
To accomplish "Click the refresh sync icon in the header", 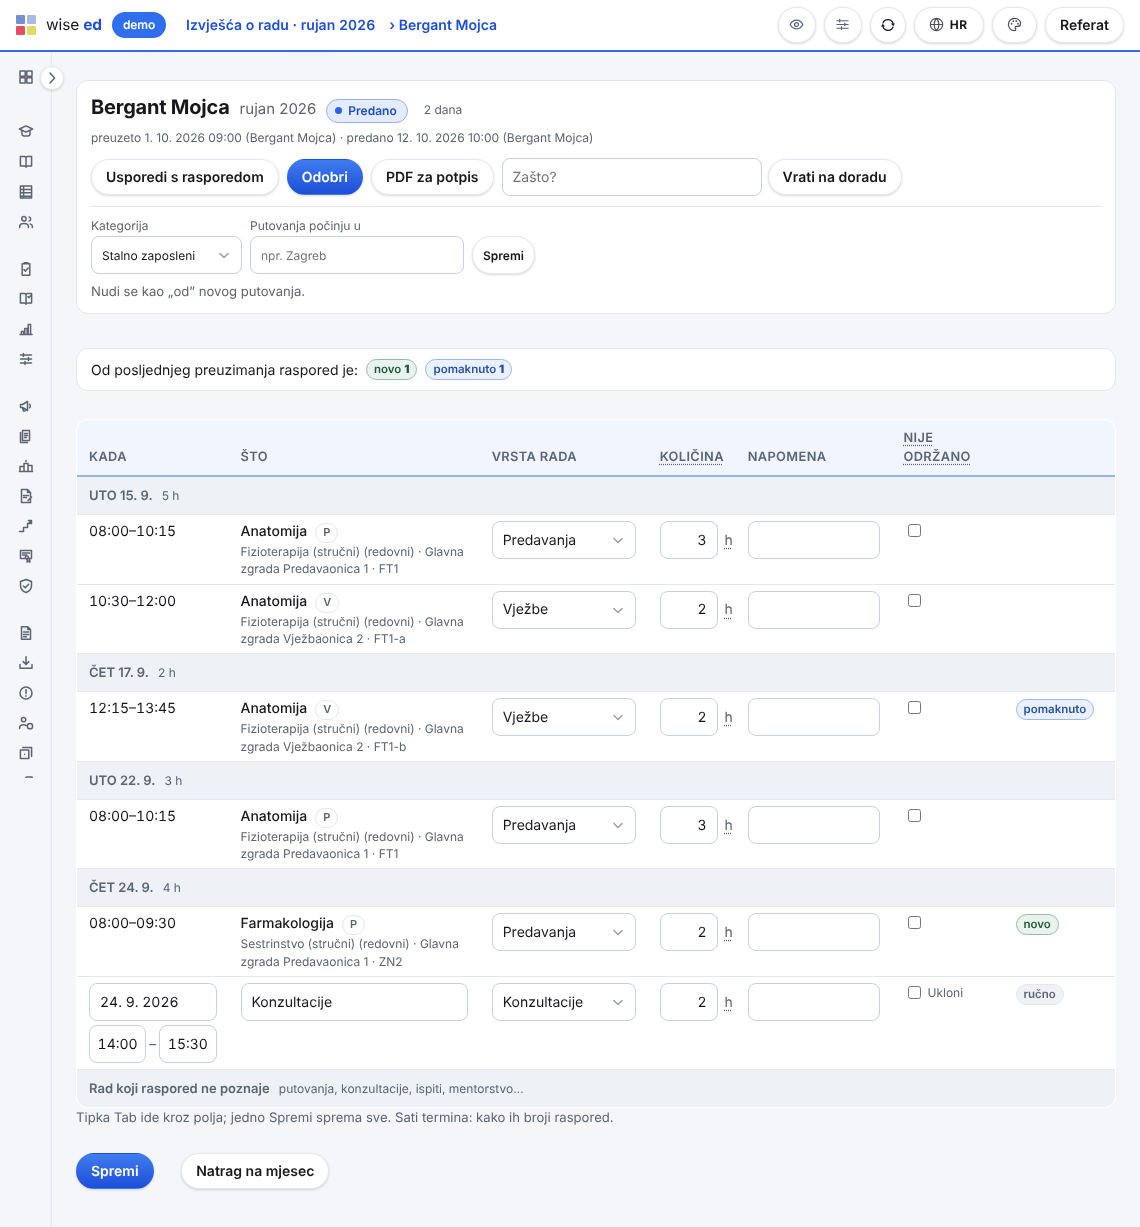I will click(888, 25).
